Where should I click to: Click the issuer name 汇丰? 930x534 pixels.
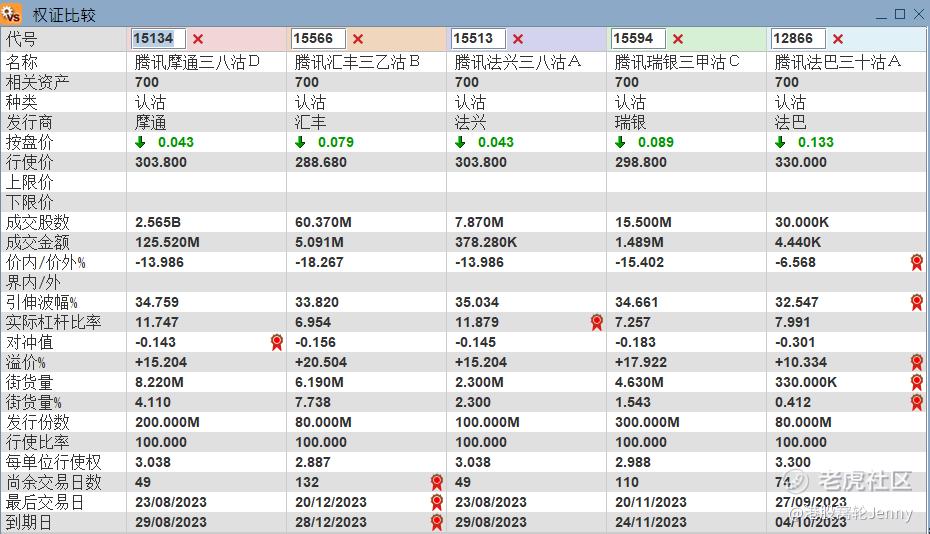[311, 122]
